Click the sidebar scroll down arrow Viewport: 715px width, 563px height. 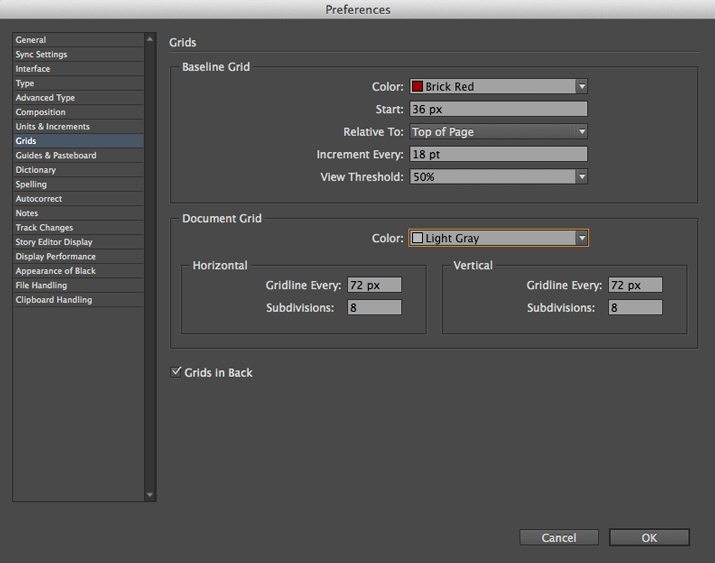150,495
